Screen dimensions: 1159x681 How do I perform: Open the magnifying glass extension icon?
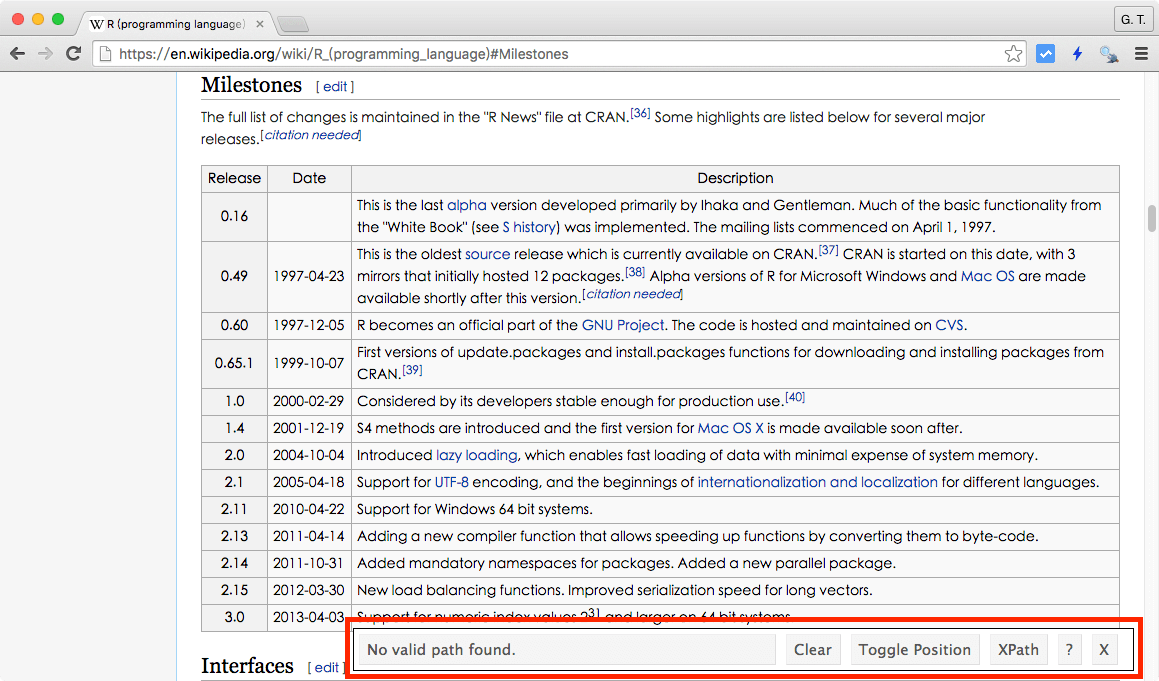coord(1109,54)
